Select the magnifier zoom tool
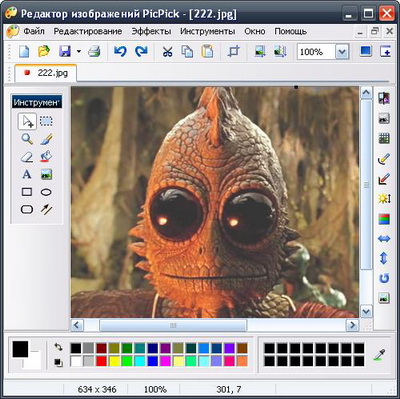Image resolution: width=400 pixels, height=399 pixels. 27,139
